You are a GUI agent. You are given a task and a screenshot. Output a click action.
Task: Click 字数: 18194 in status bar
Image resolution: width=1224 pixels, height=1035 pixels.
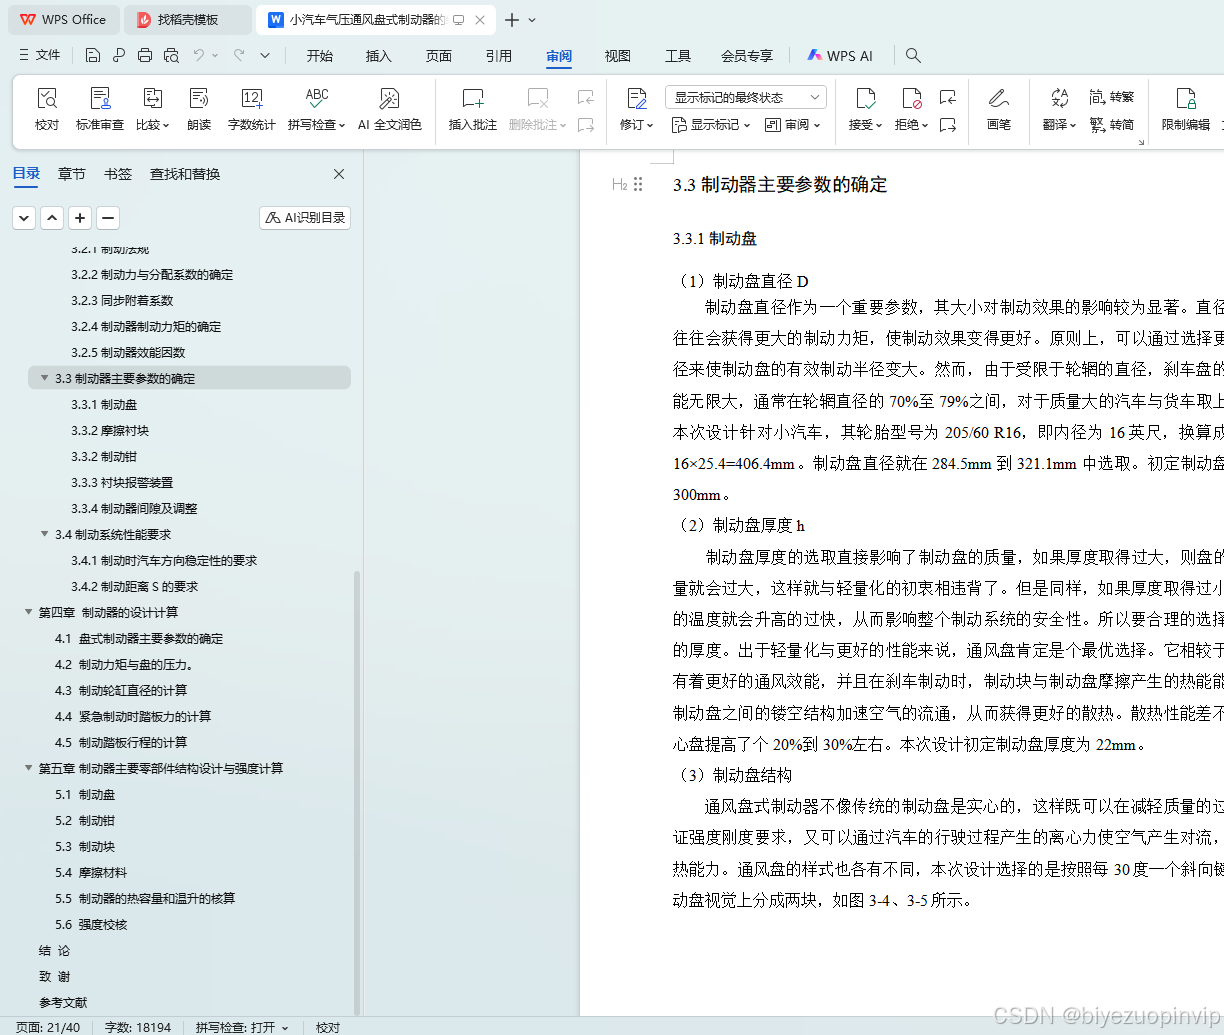(x=138, y=1027)
